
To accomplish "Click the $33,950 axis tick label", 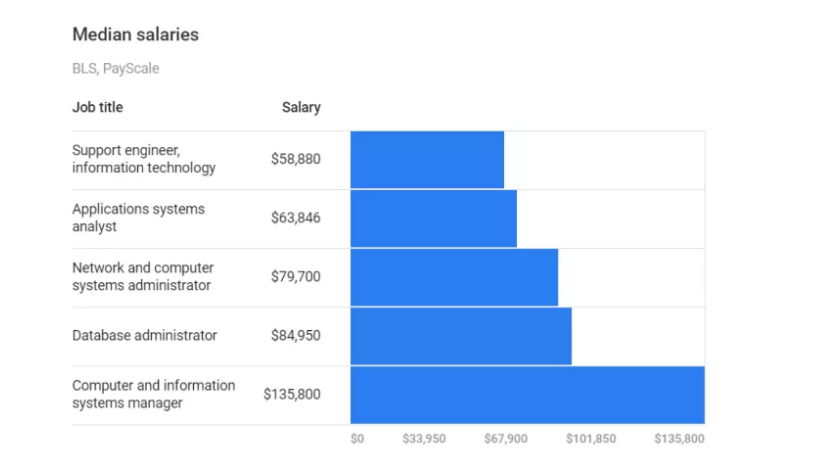I will tap(424, 439).
